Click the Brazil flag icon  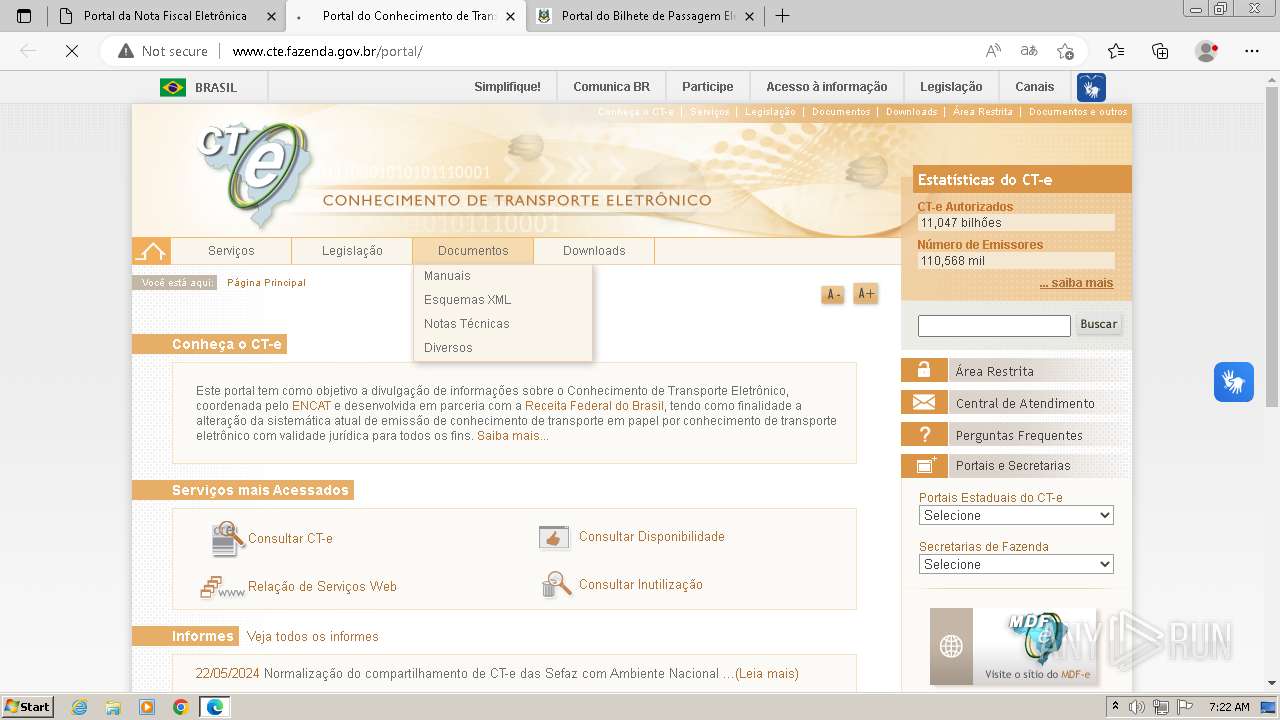click(x=173, y=87)
